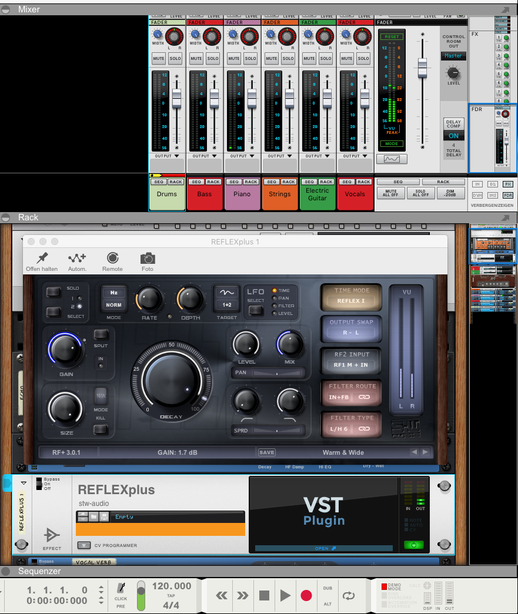Collapse the REFLEXplus device fold arrow
This screenshot has height=614, width=518.
(x=23, y=483)
